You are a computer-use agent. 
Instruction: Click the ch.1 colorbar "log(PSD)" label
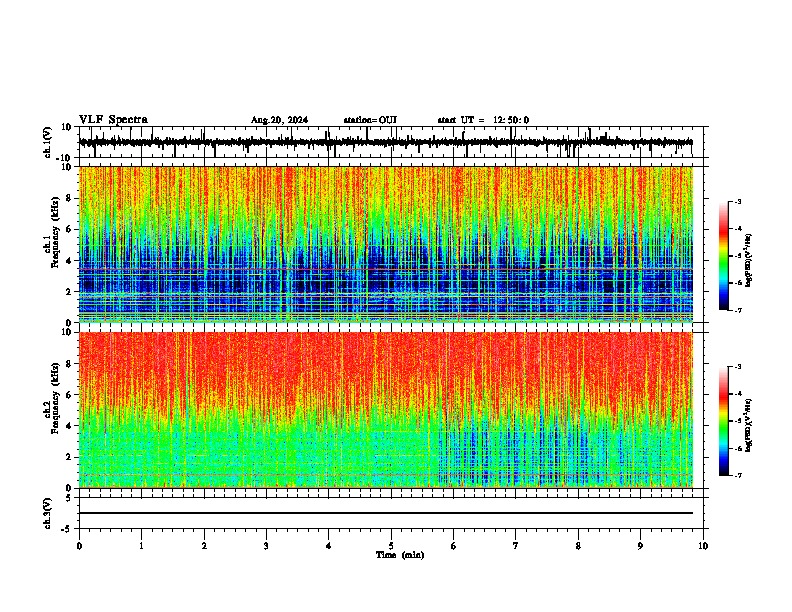click(x=749, y=261)
